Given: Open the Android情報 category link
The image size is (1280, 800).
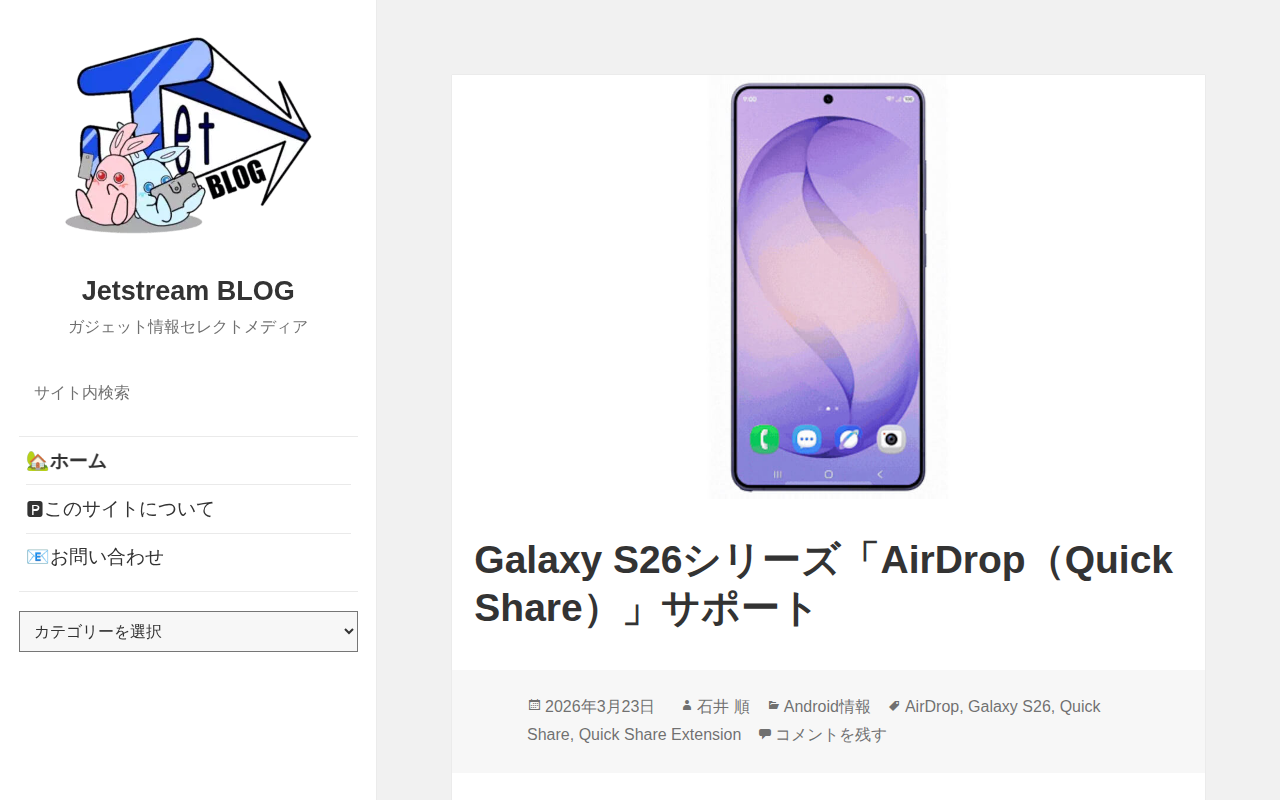Looking at the screenshot, I should (x=827, y=706).
